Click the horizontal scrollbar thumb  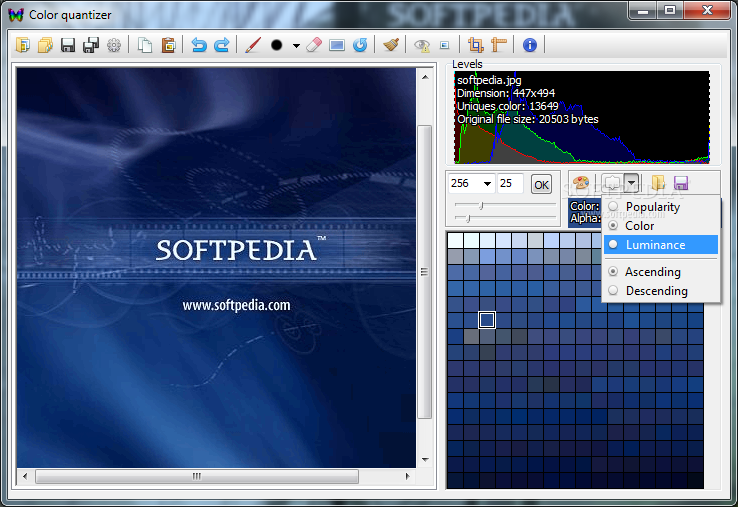coord(197,476)
